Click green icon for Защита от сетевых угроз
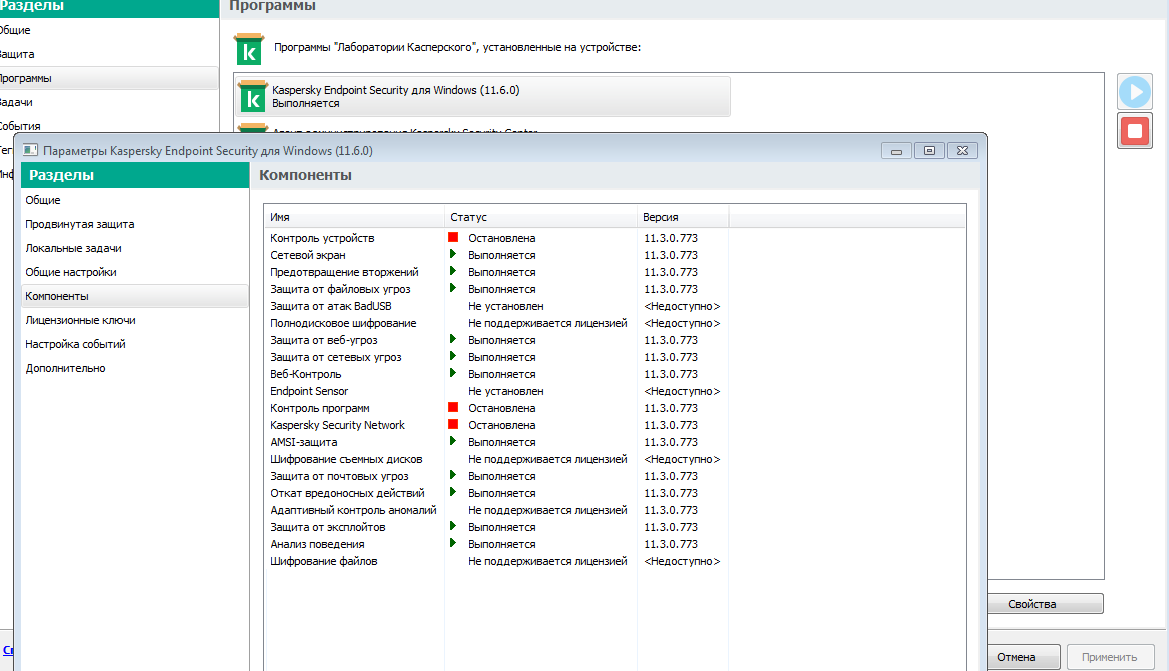Viewport: 1169px width, 671px height. (x=453, y=356)
